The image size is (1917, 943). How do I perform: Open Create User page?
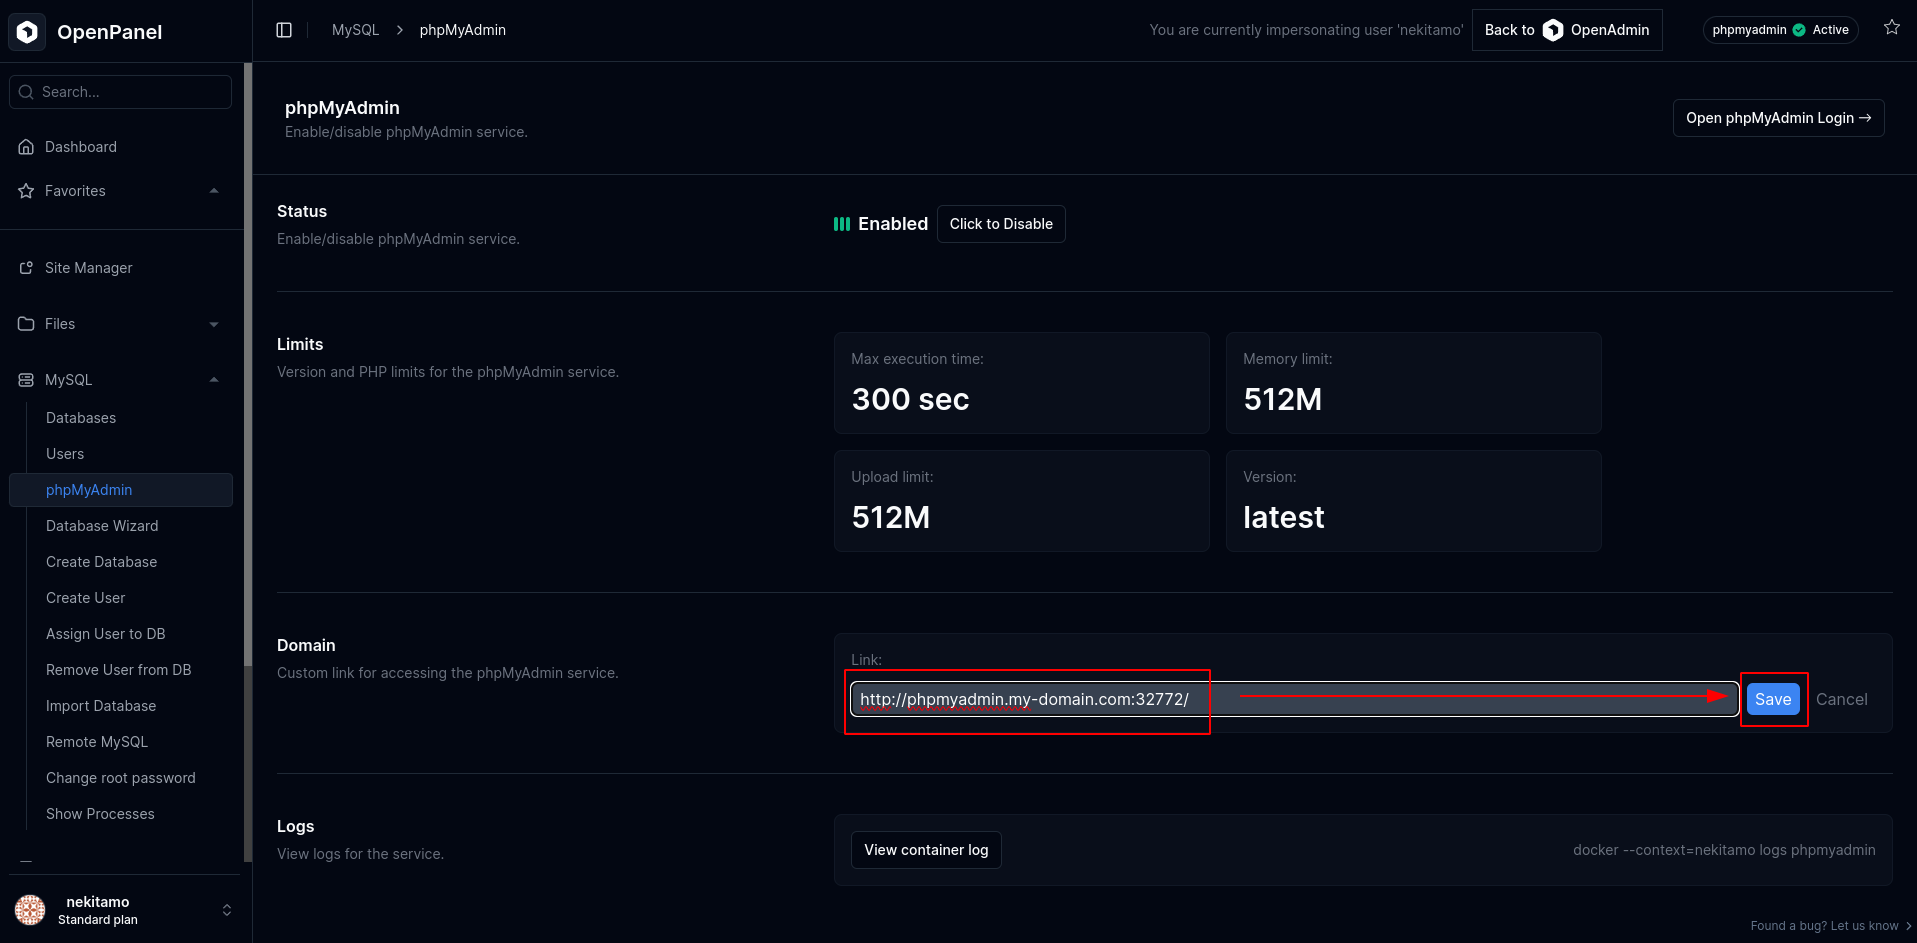[x=86, y=598]
